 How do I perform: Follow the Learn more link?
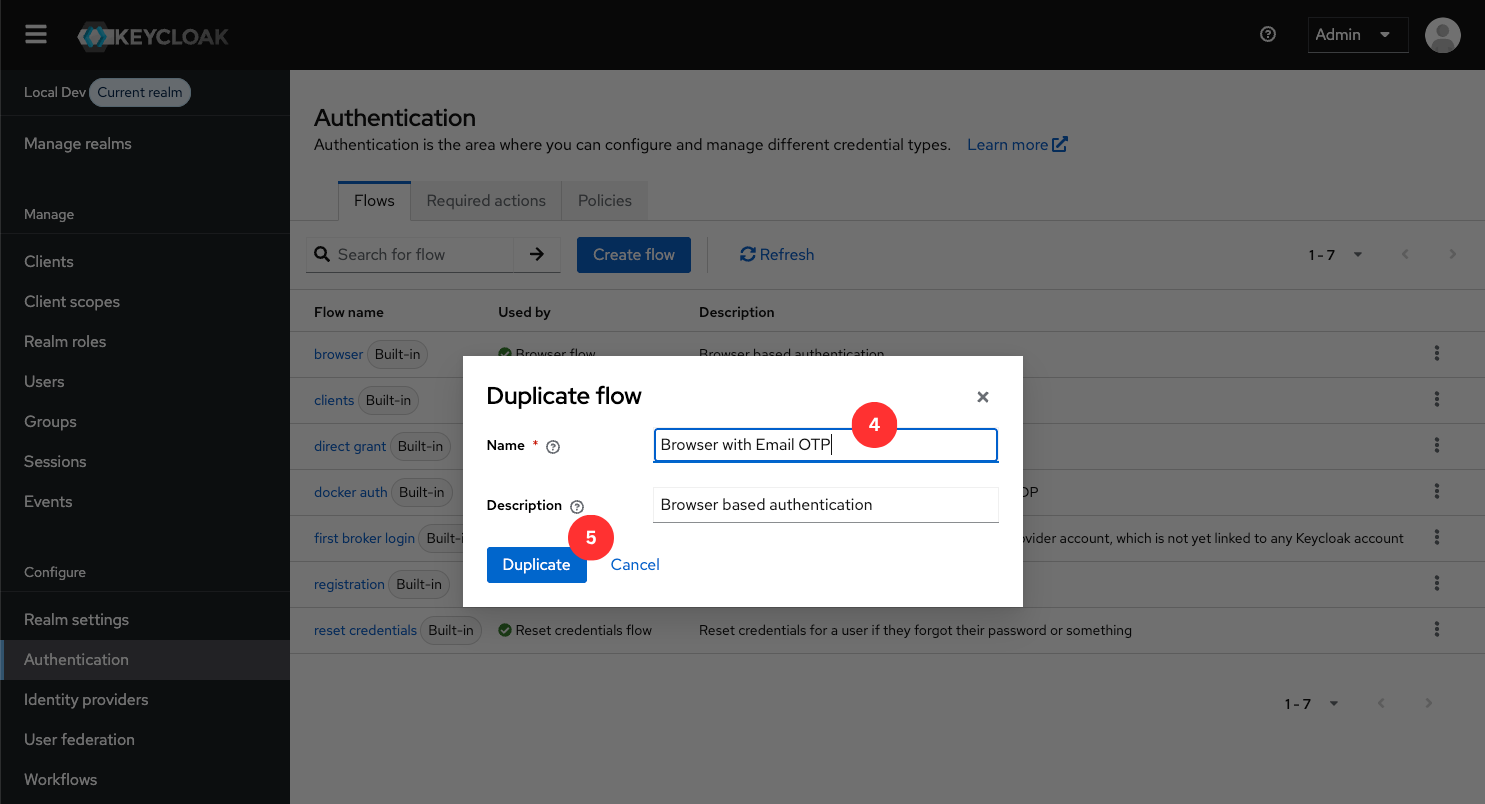(x=1017, y=144)
